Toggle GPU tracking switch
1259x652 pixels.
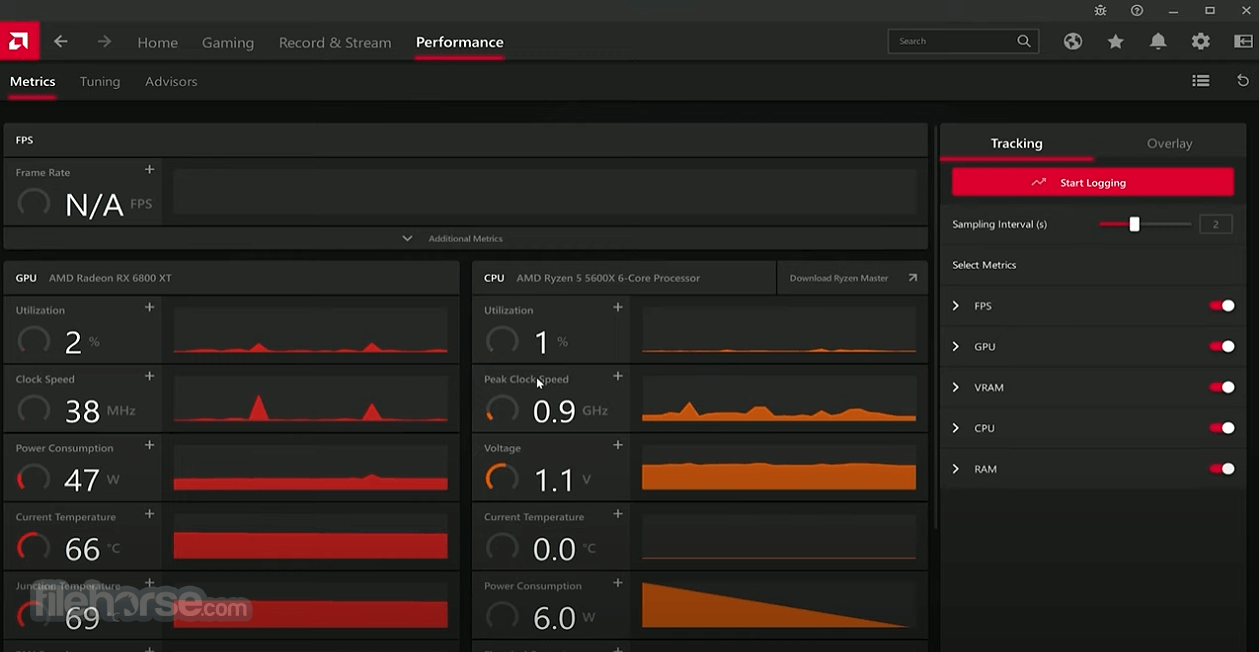click(1222, 347)
